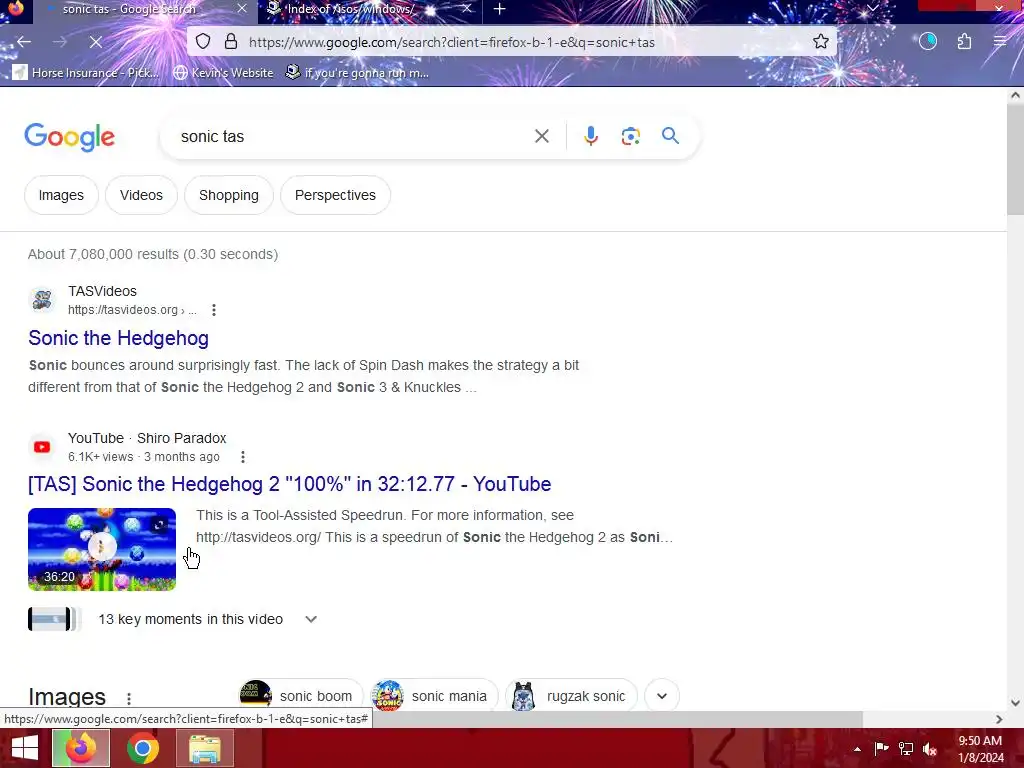The image size is (1024, 768).
Task: Go back to the previous page
Action: [x=24, y=42]
